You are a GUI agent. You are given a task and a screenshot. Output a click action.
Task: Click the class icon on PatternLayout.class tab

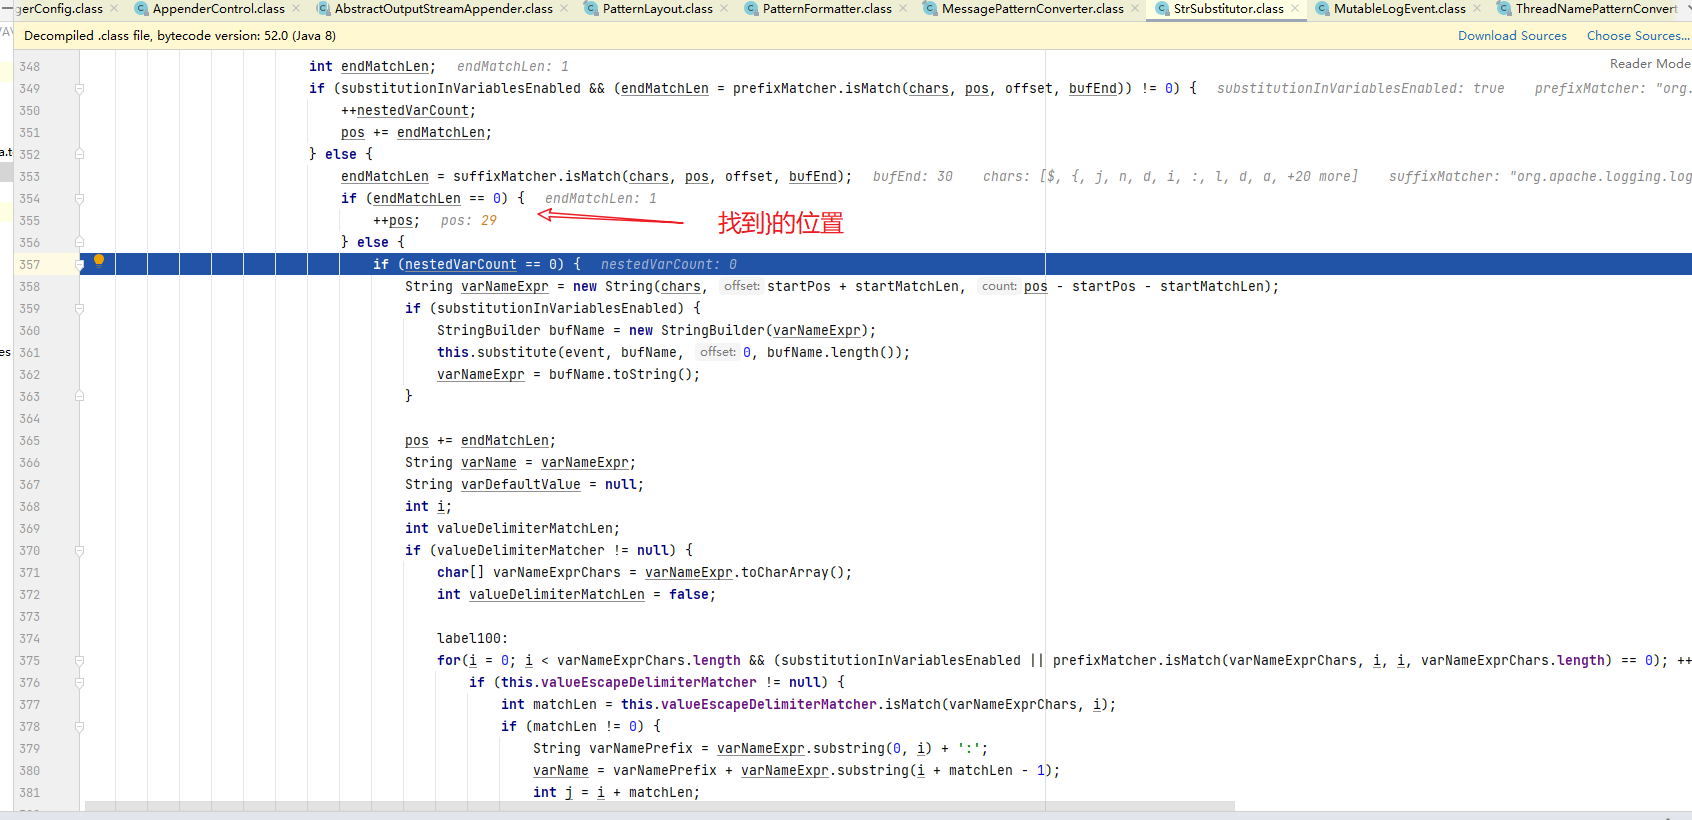click(x=591, y=9)
